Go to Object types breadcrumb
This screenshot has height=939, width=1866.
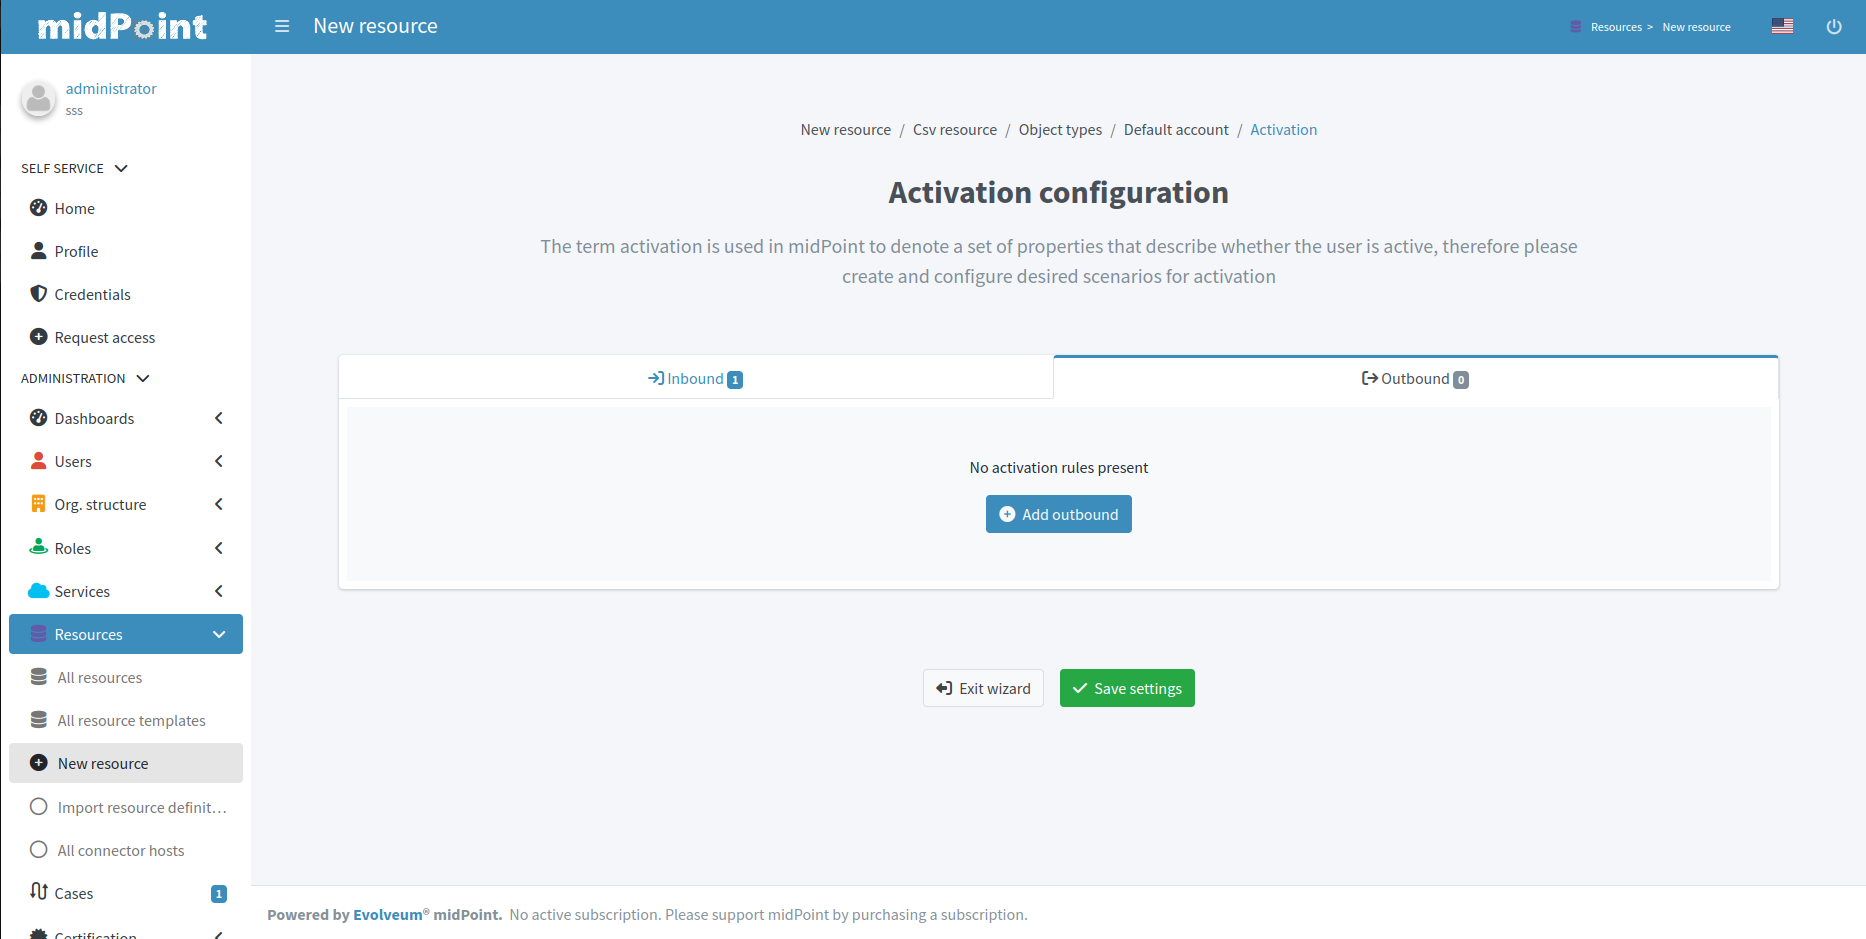(x=1060, y=130)
